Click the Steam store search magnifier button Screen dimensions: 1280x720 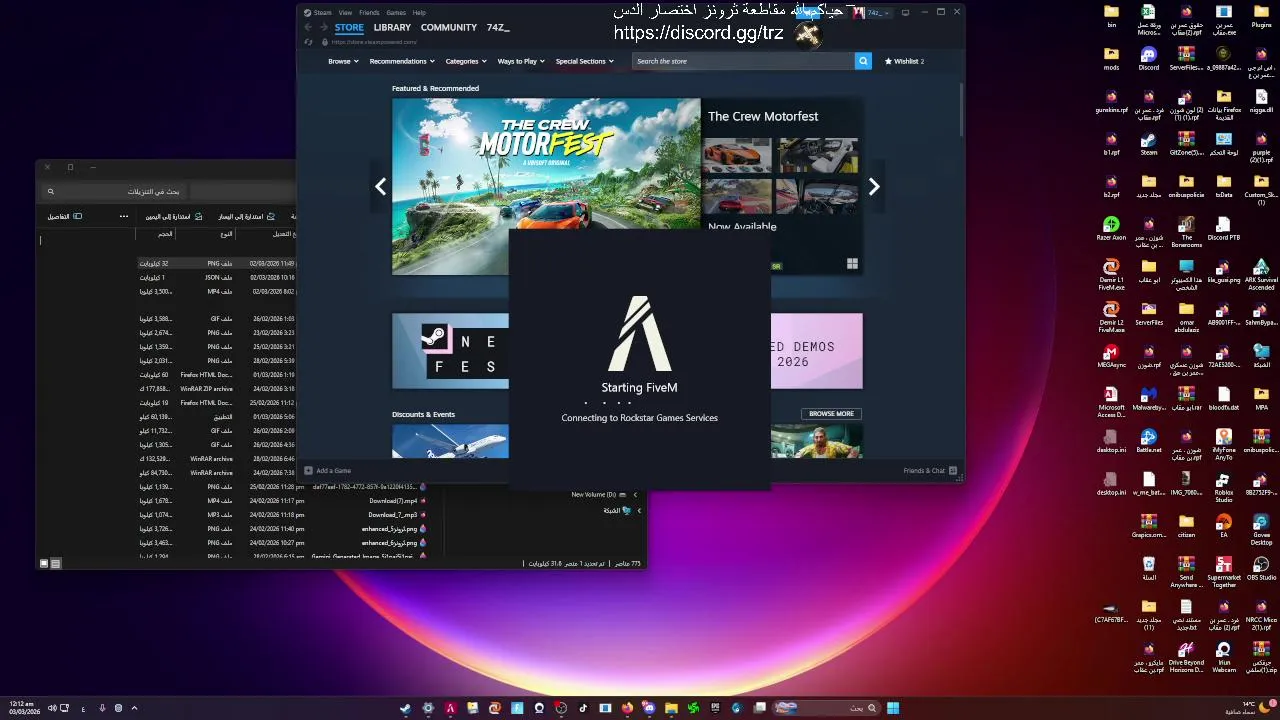click(x=863, y=61)
